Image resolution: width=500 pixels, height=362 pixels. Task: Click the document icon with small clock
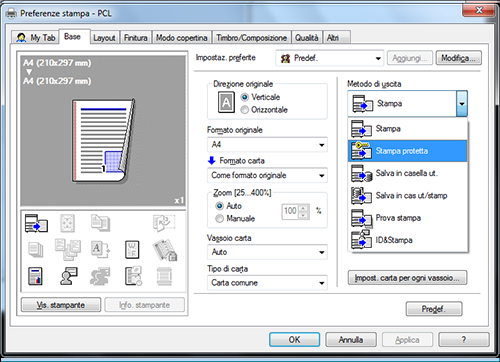point(133,276)
